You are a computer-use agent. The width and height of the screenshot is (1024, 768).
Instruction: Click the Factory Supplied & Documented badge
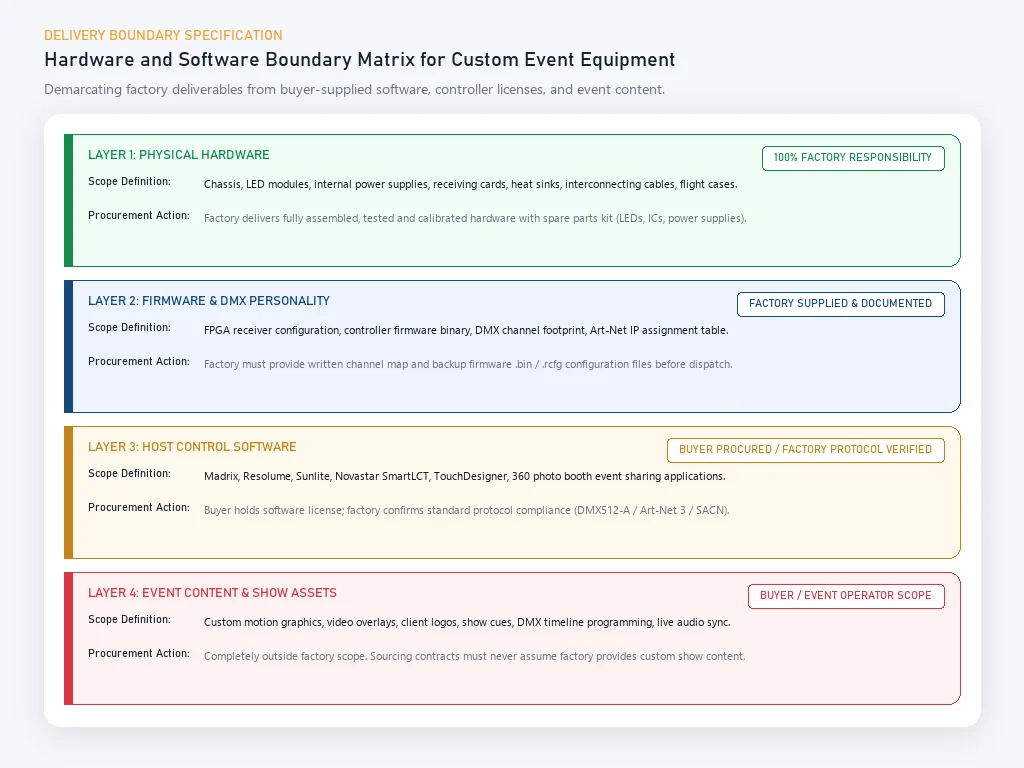[x=840, y=304]
